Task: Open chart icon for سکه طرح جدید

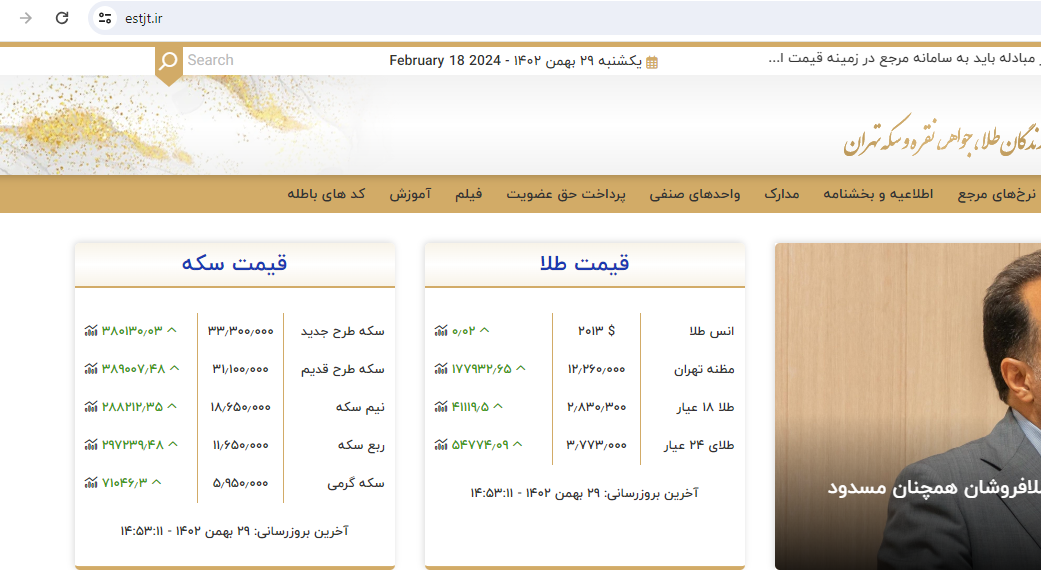Action: pos(91,331)
